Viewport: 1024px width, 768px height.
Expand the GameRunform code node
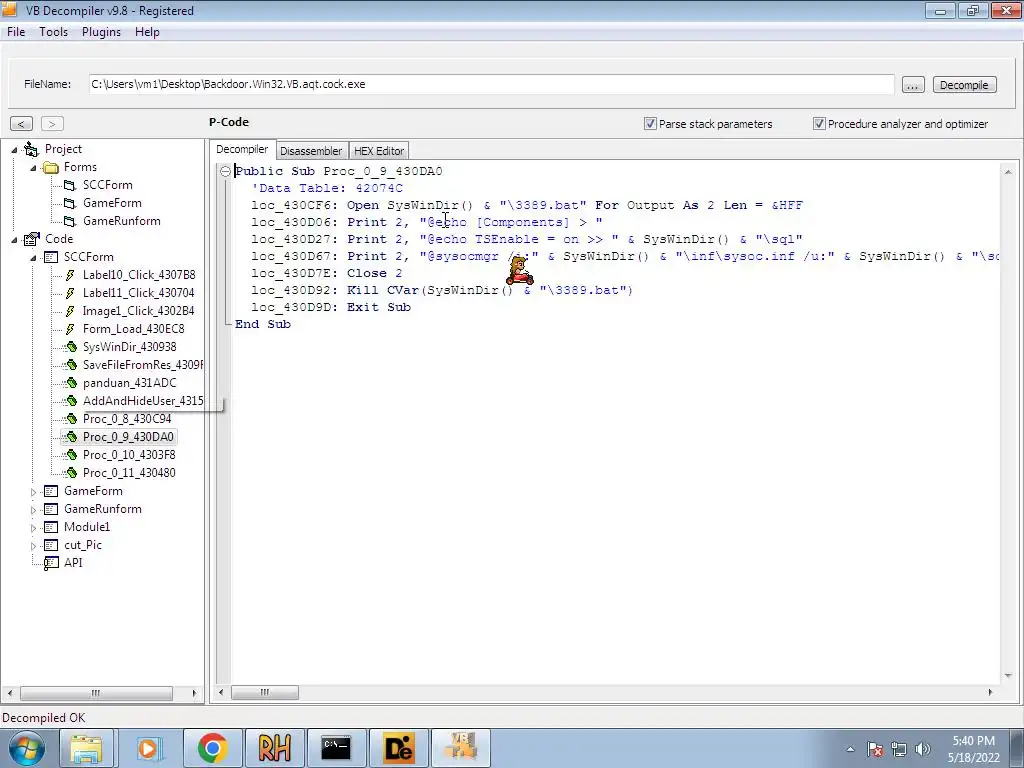pos(33,509)
